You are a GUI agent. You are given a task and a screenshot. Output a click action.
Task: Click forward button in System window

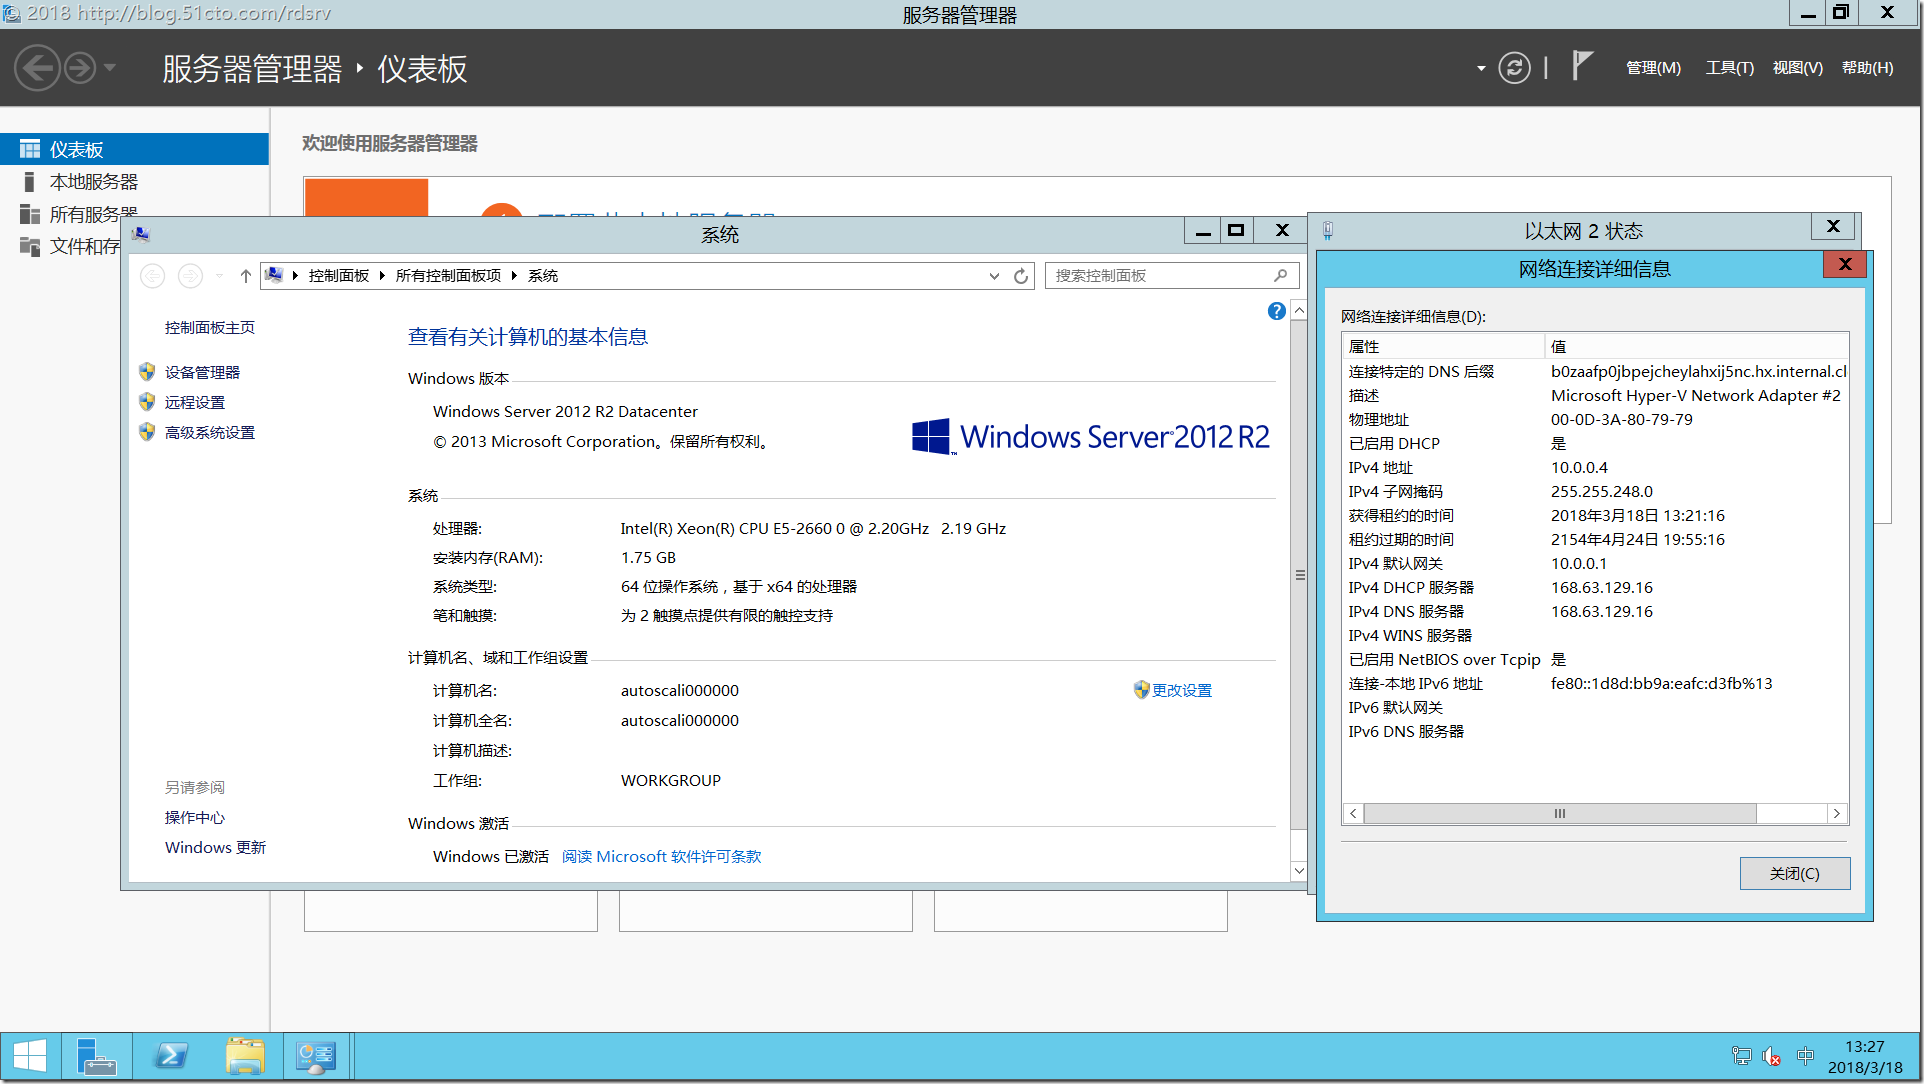click(190, 276)
